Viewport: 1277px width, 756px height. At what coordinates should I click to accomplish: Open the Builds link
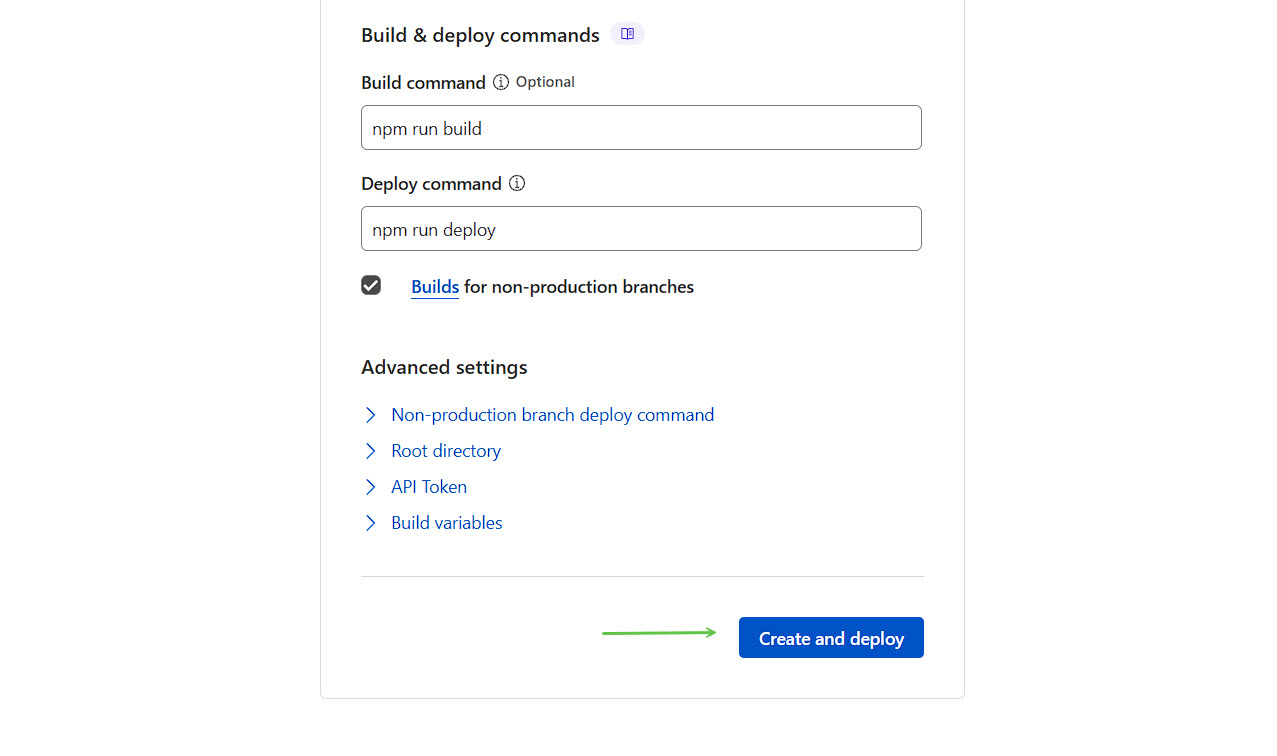click(x=435, y=287)
